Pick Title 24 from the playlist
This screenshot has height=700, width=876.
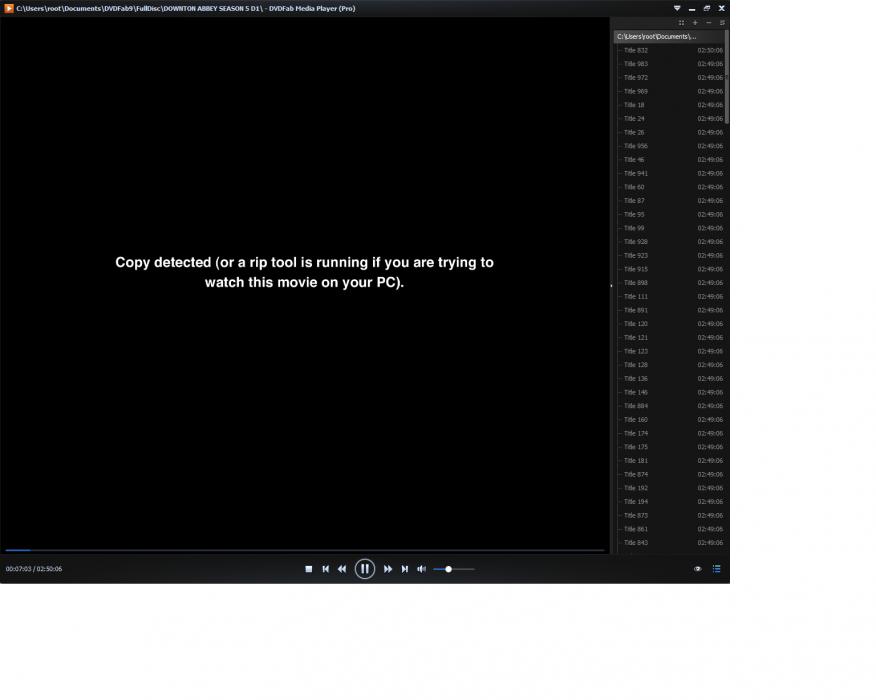670,118
